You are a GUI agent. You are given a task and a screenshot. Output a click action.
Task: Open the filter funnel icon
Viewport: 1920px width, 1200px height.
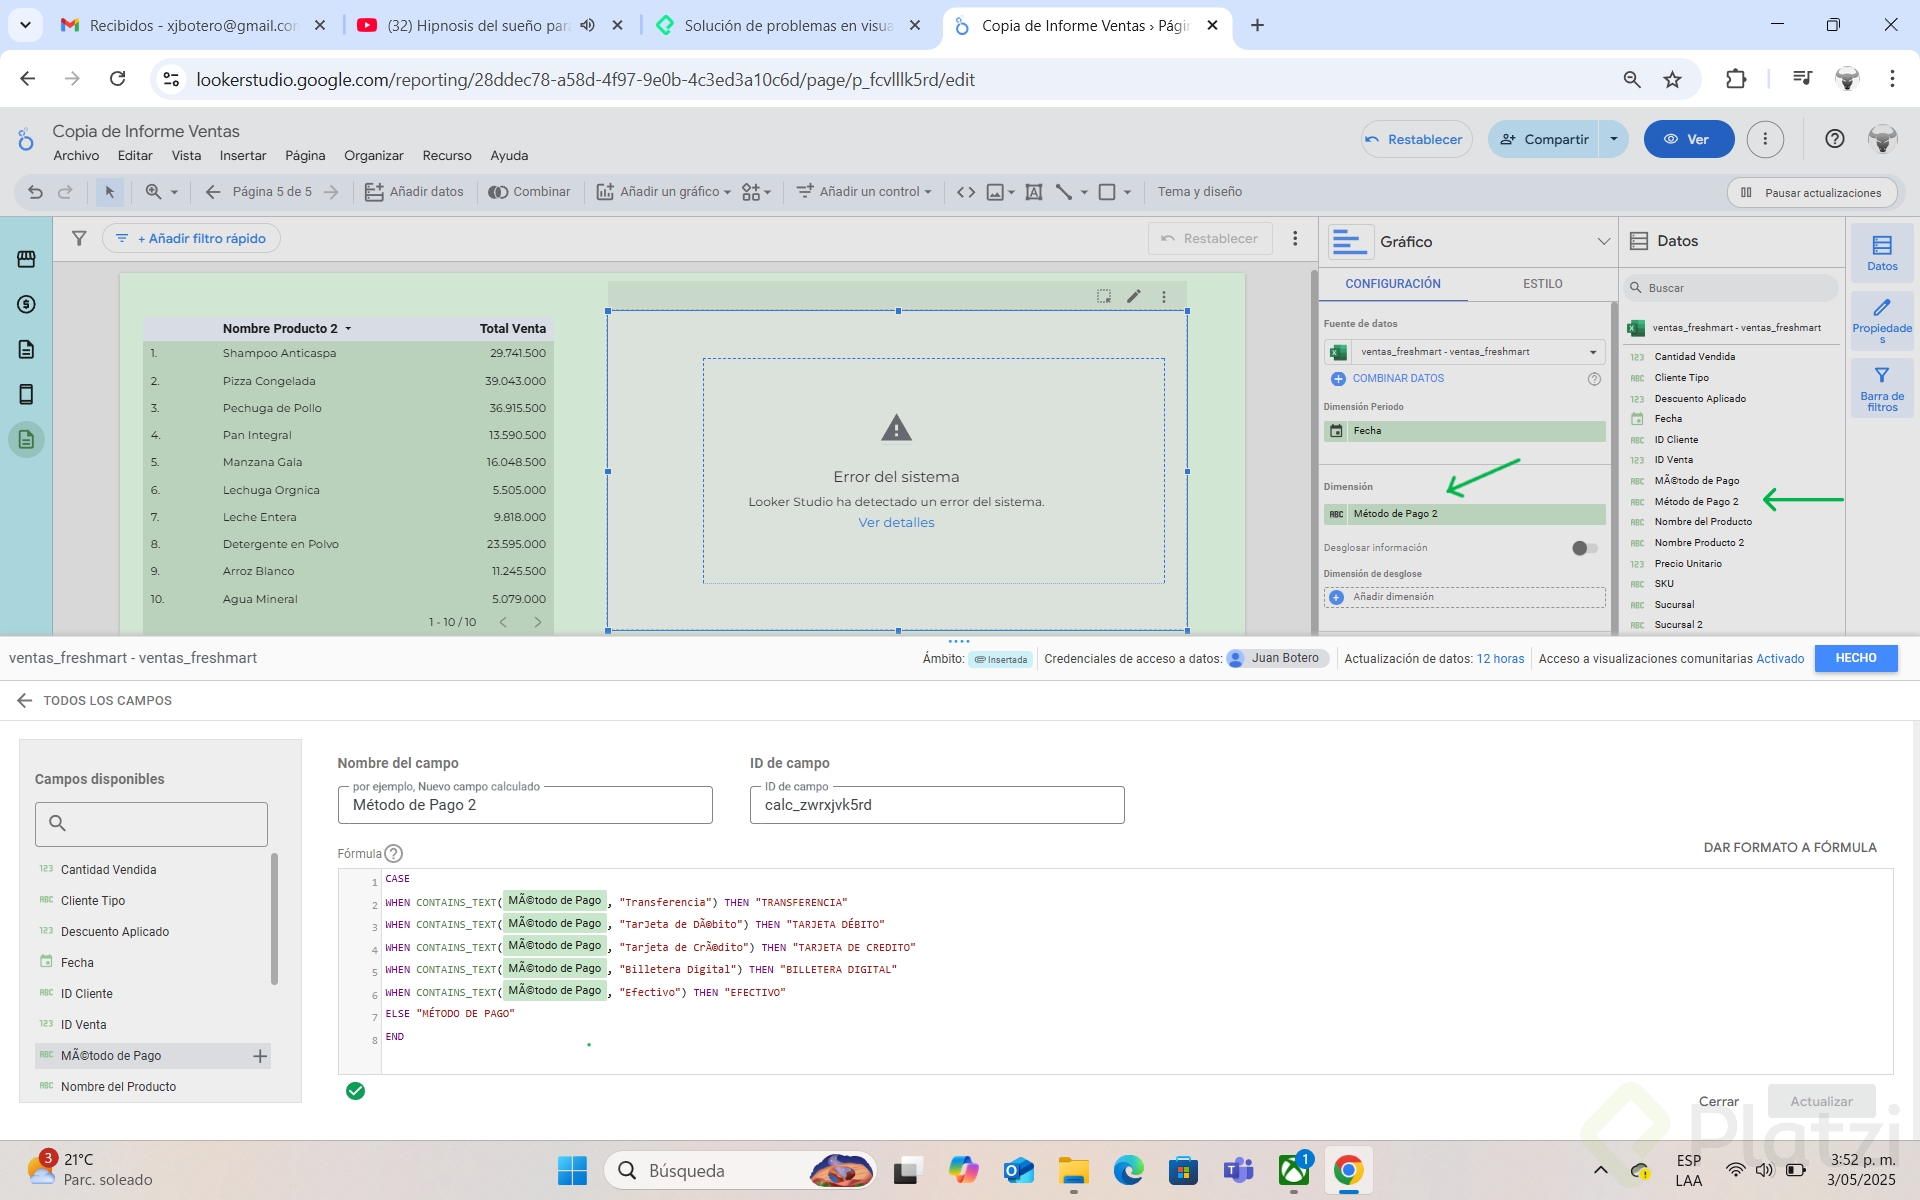[79, 238]
